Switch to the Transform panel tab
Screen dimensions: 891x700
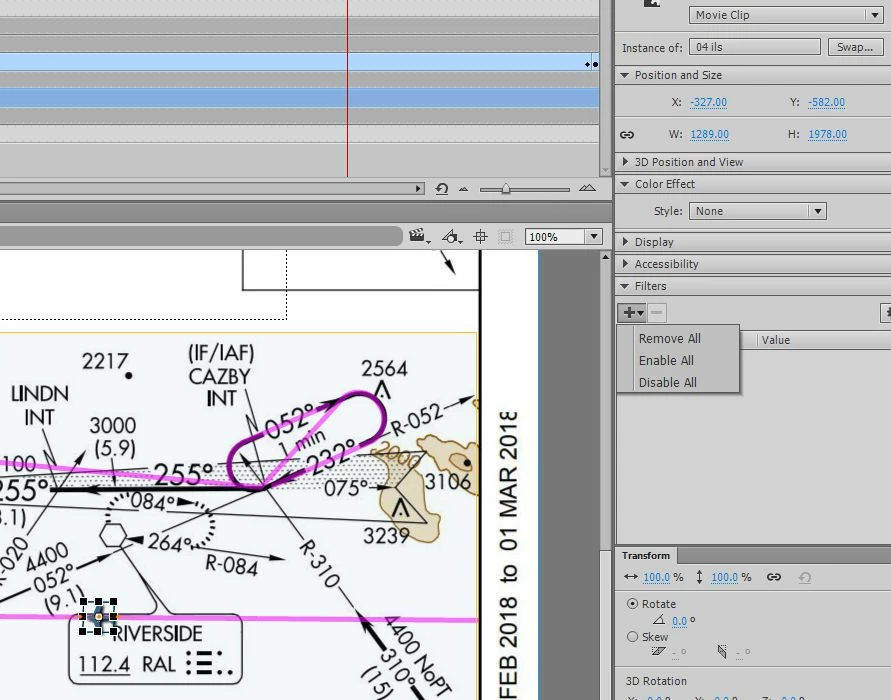[x=646, y=555]
